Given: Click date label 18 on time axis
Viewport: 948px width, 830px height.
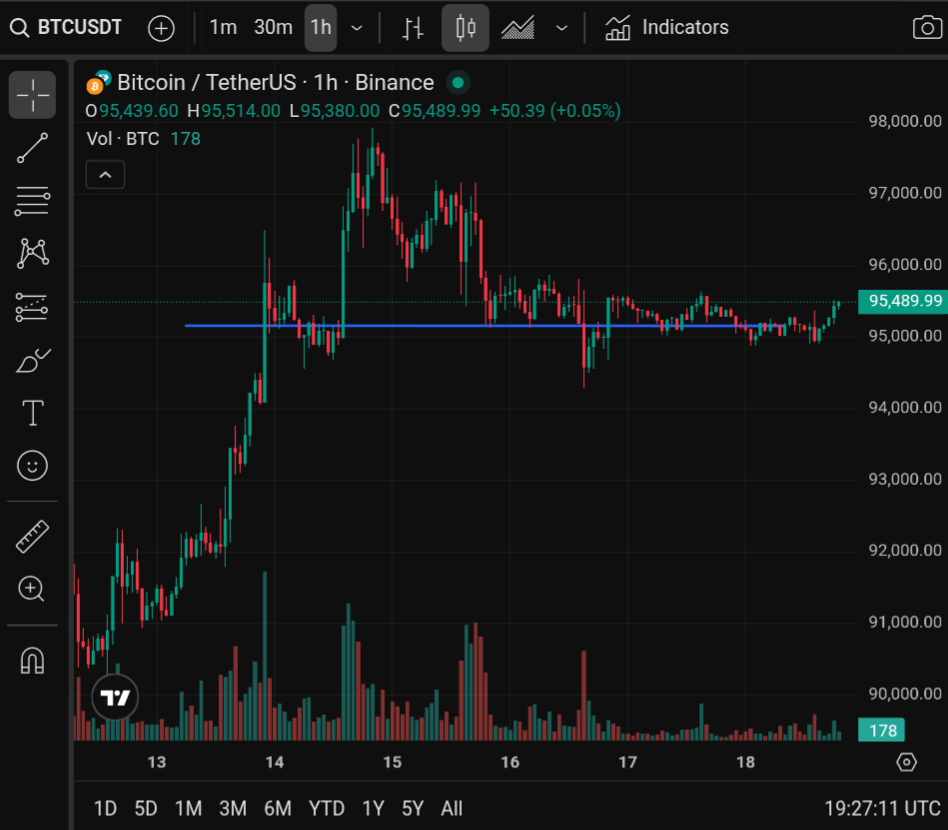Looking at the screenshot, I should click(x=745, y=762).
